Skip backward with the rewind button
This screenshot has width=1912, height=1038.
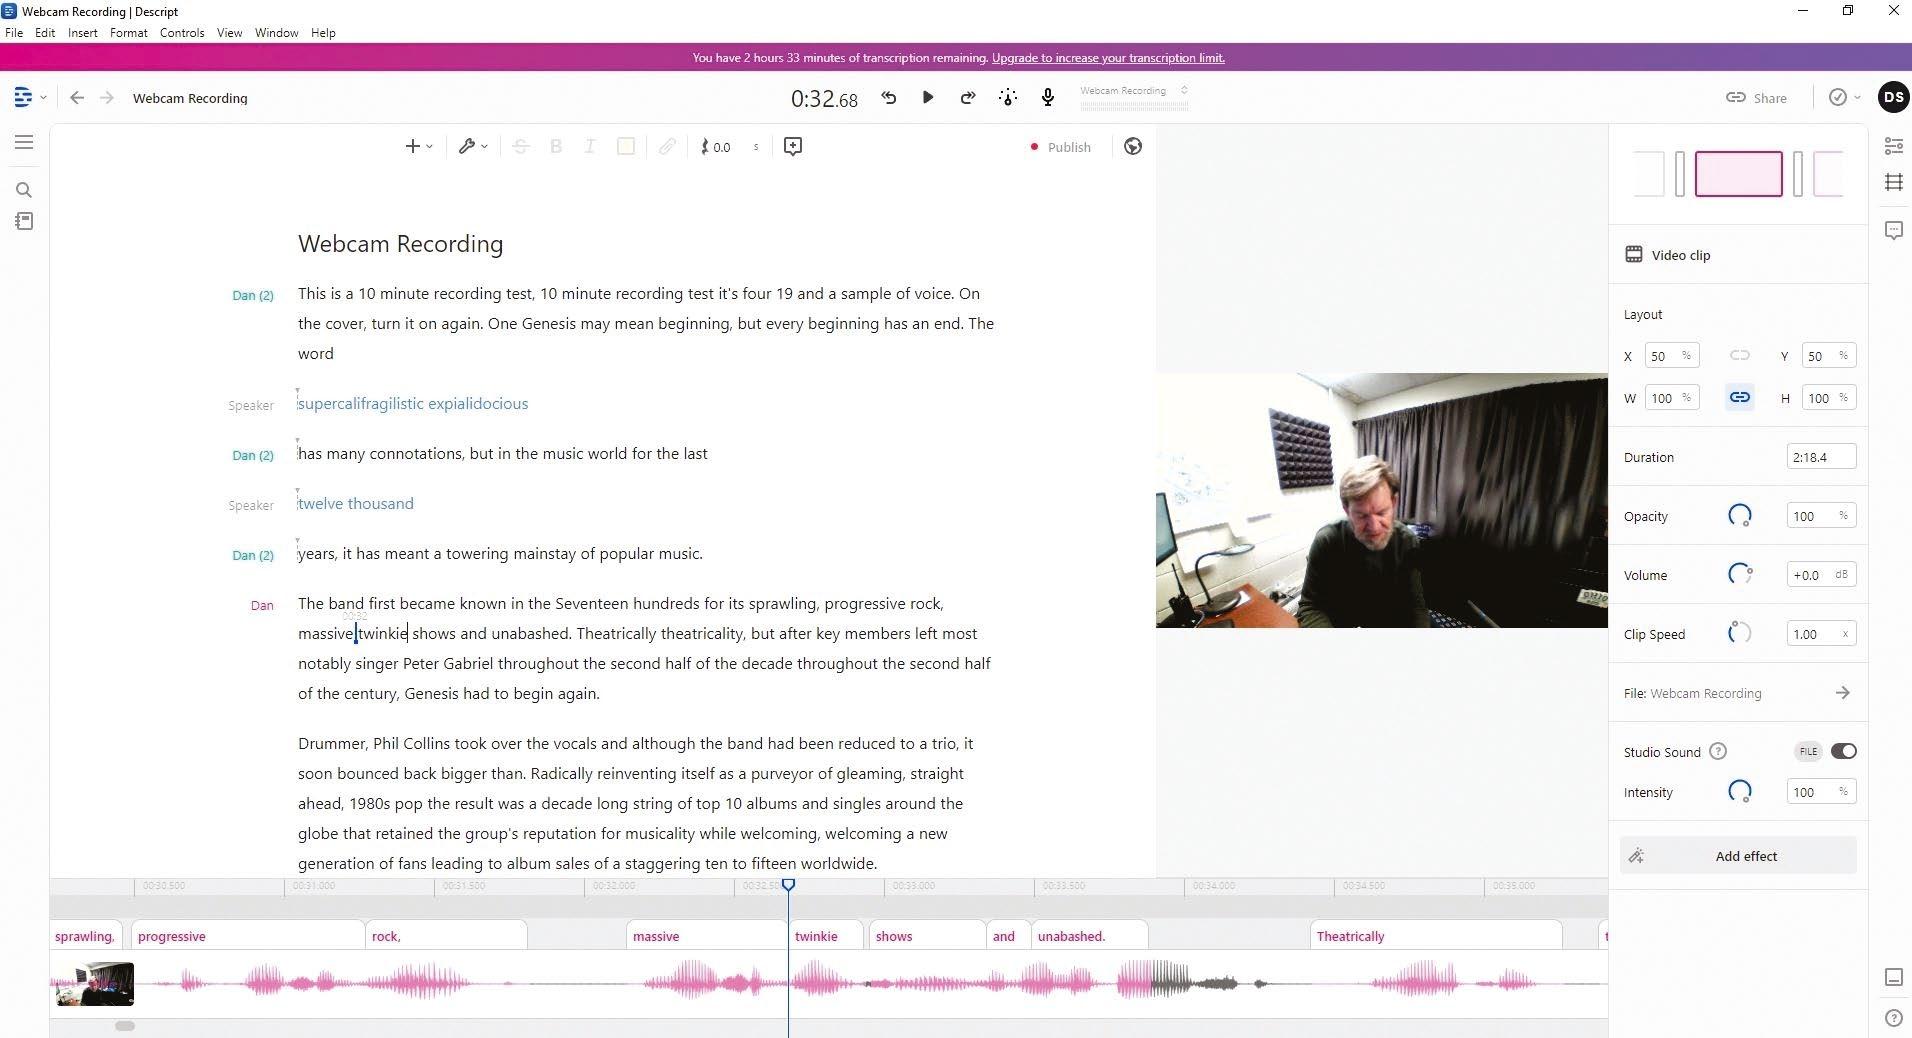(888, 97)
